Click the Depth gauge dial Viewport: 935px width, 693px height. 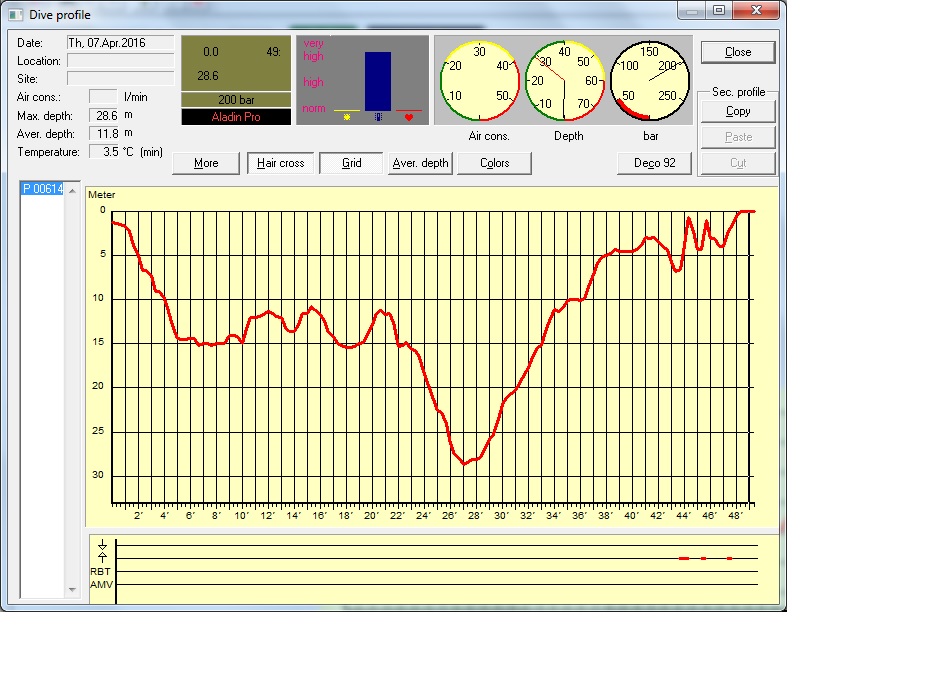(x=565, y=81)
